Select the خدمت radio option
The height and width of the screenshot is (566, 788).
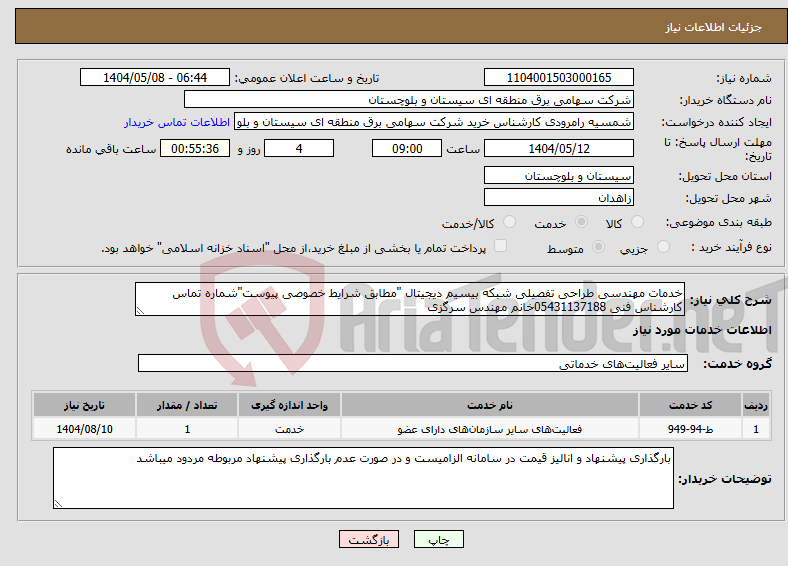[x=581, y=222]
